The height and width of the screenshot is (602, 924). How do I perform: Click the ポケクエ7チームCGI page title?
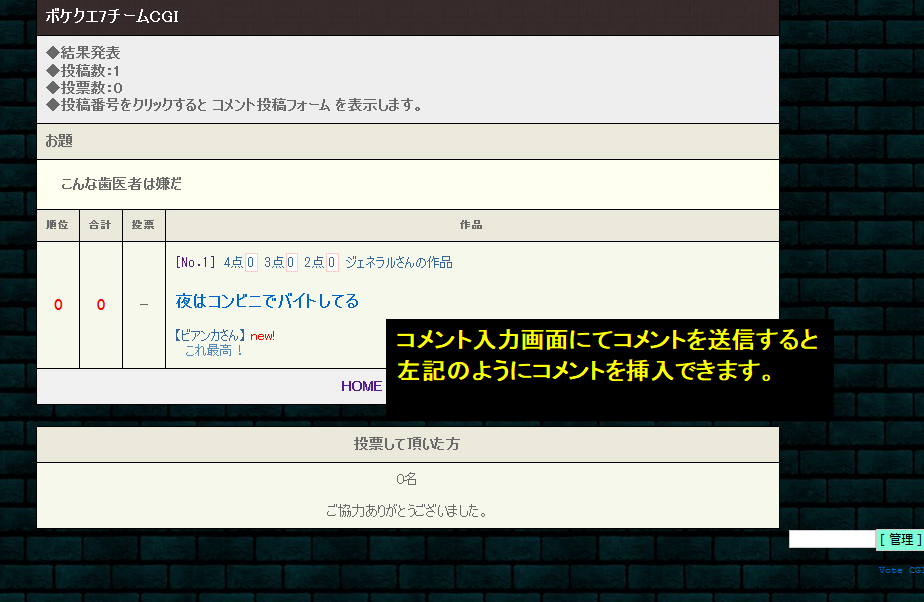tap(112, 17)
